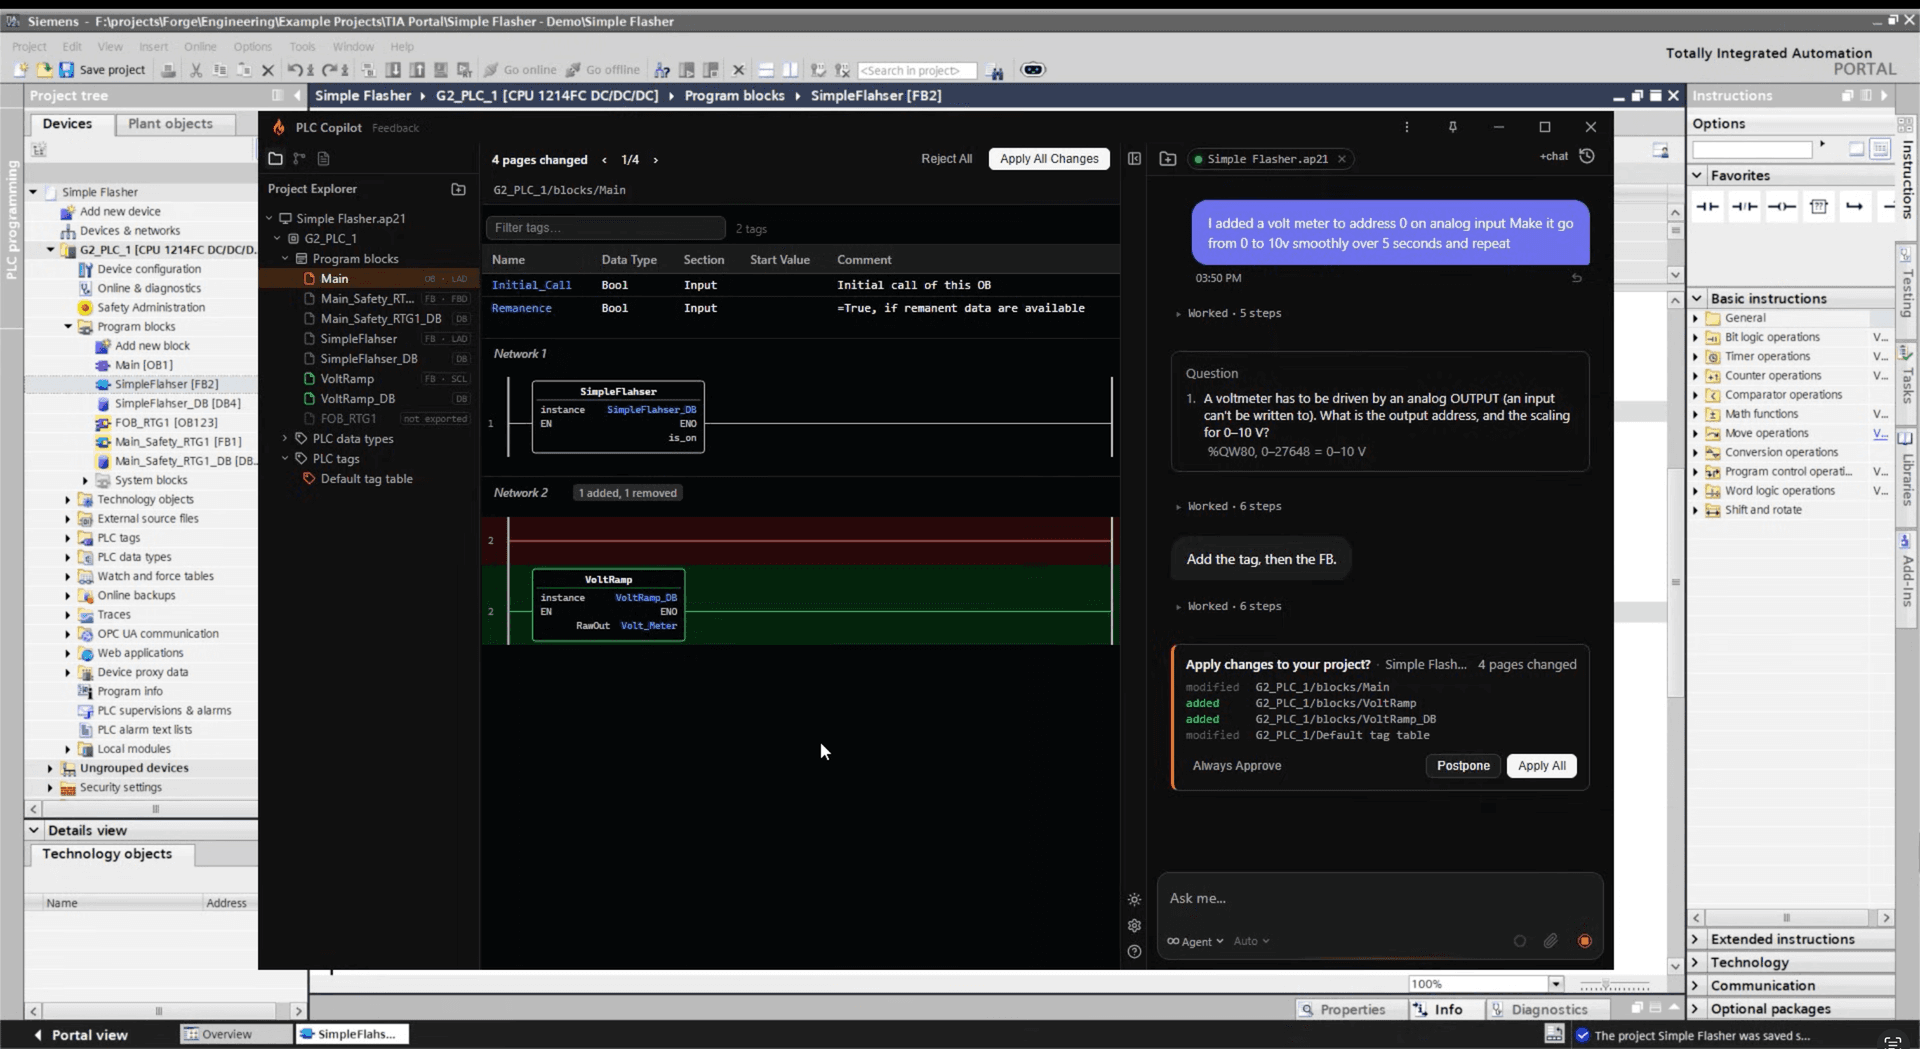Click the PLC Copilot flame logo
The height and width of the screenshot is (1049, 1920).
tap(279, 127)
